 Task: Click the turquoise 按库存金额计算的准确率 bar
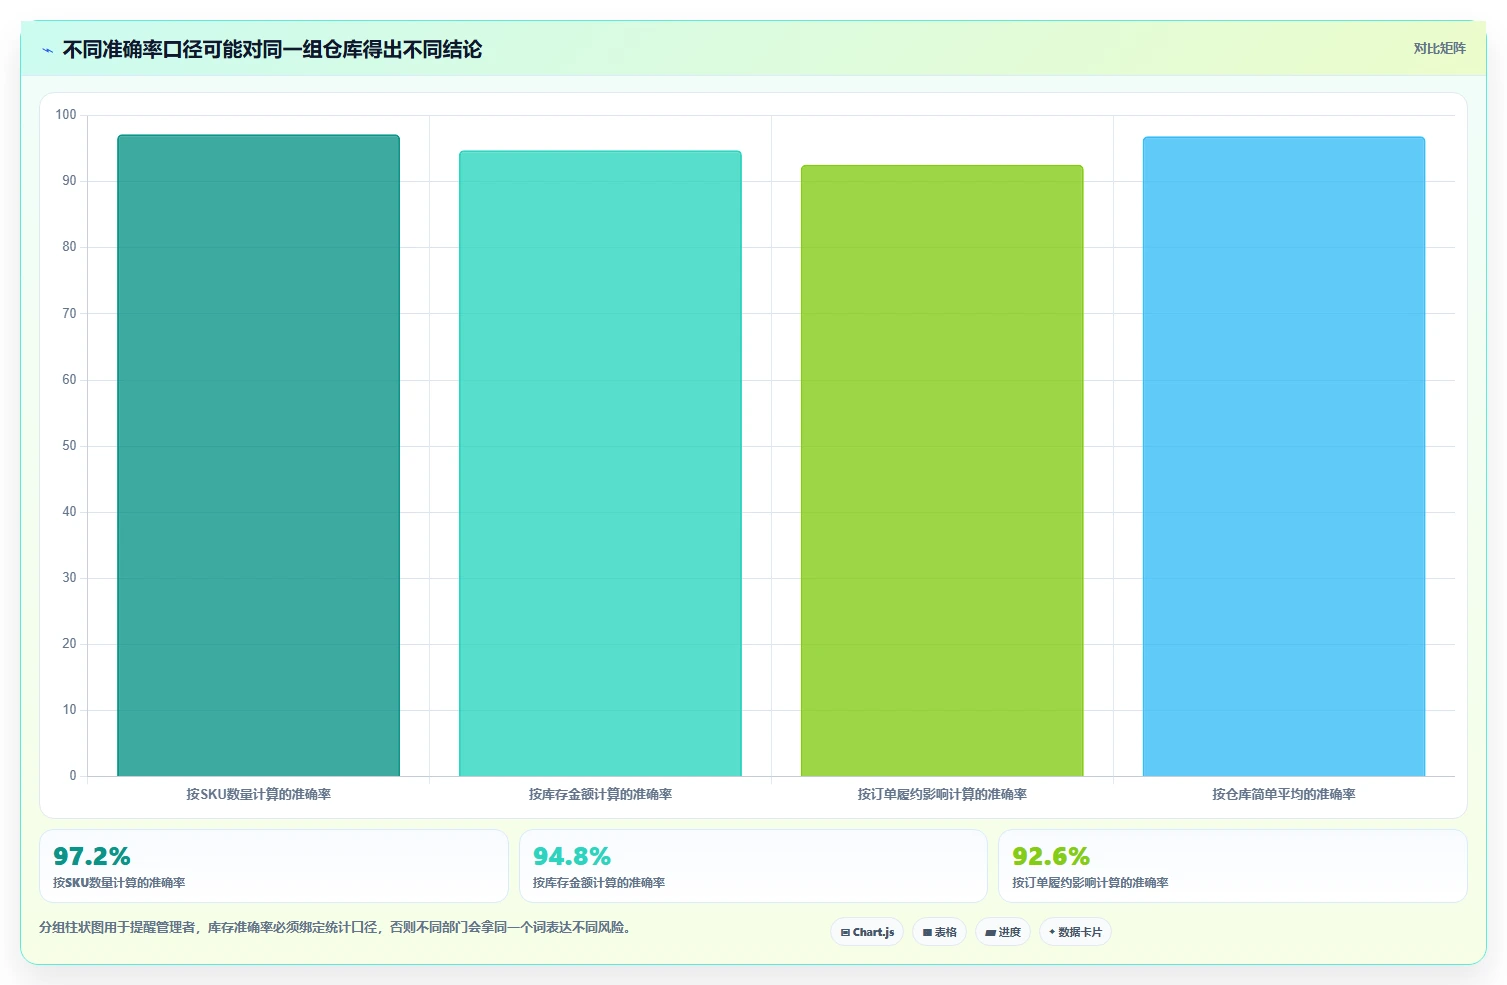click(600, 463)
